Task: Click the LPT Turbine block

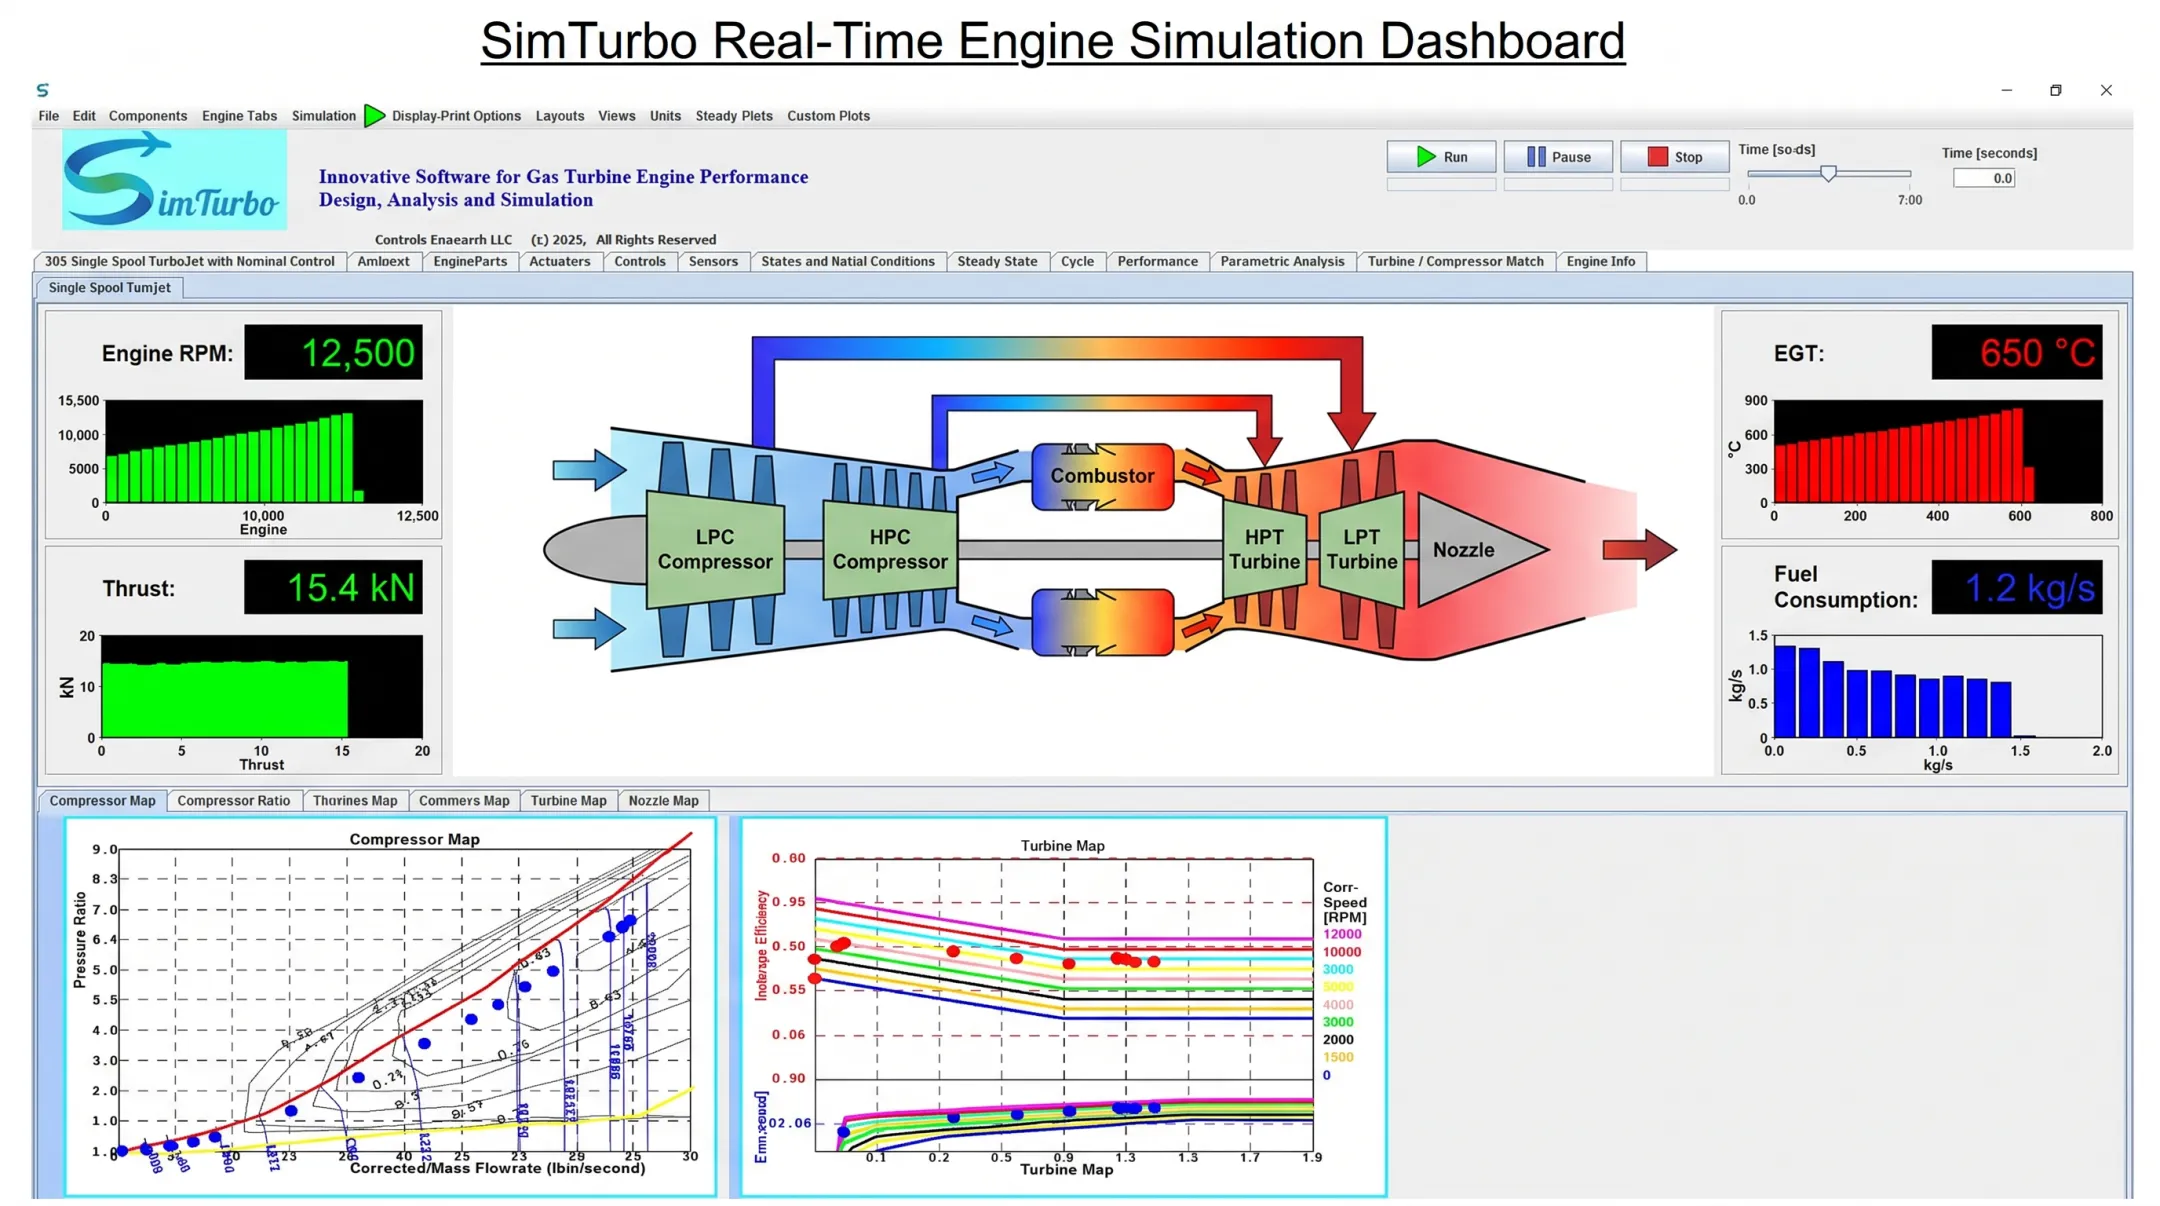Action: (1361, 550)
